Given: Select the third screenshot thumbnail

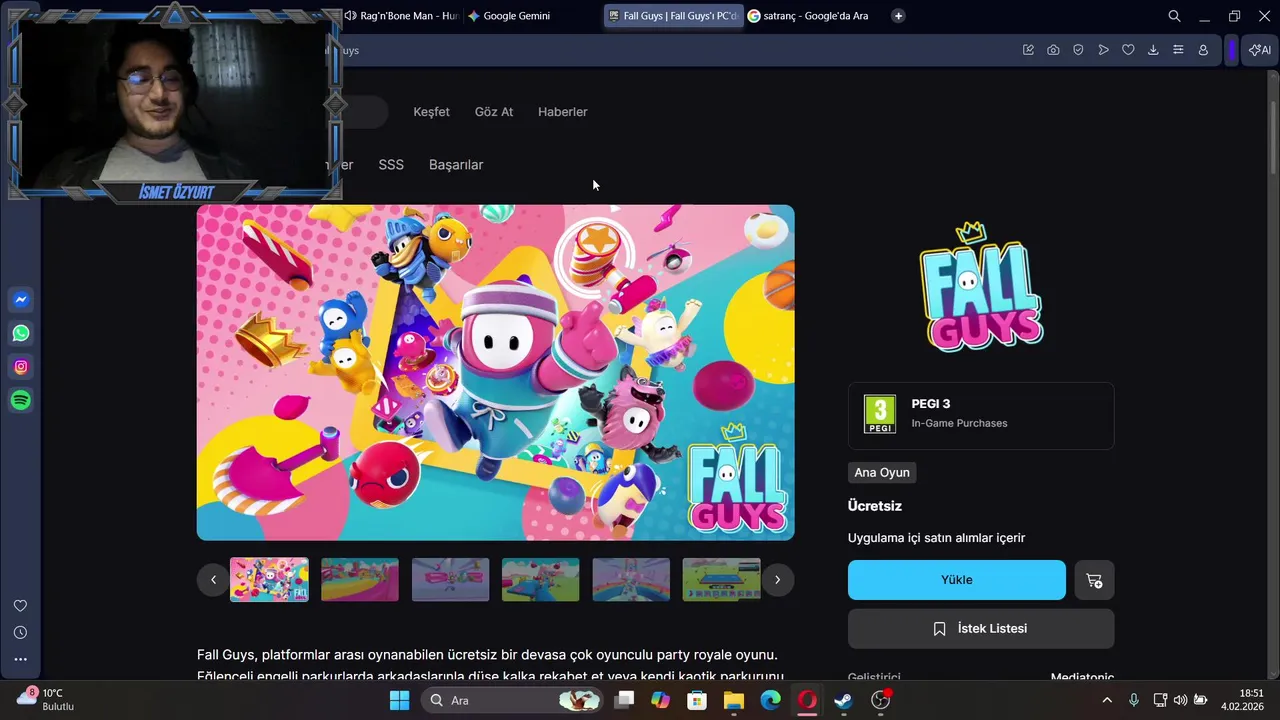Looking at the screenshot, I should pos(450,580).
